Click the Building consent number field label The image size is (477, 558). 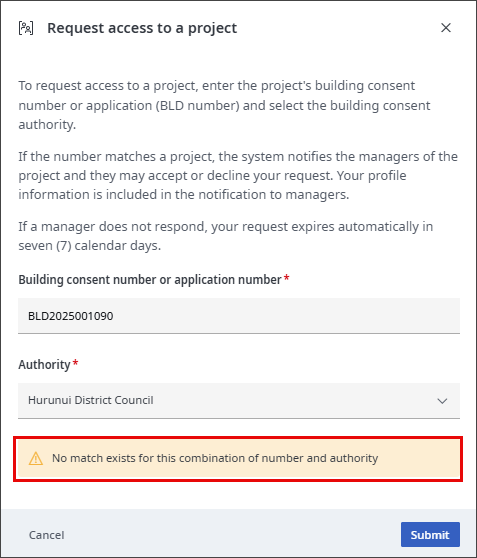tap(150, 280)
